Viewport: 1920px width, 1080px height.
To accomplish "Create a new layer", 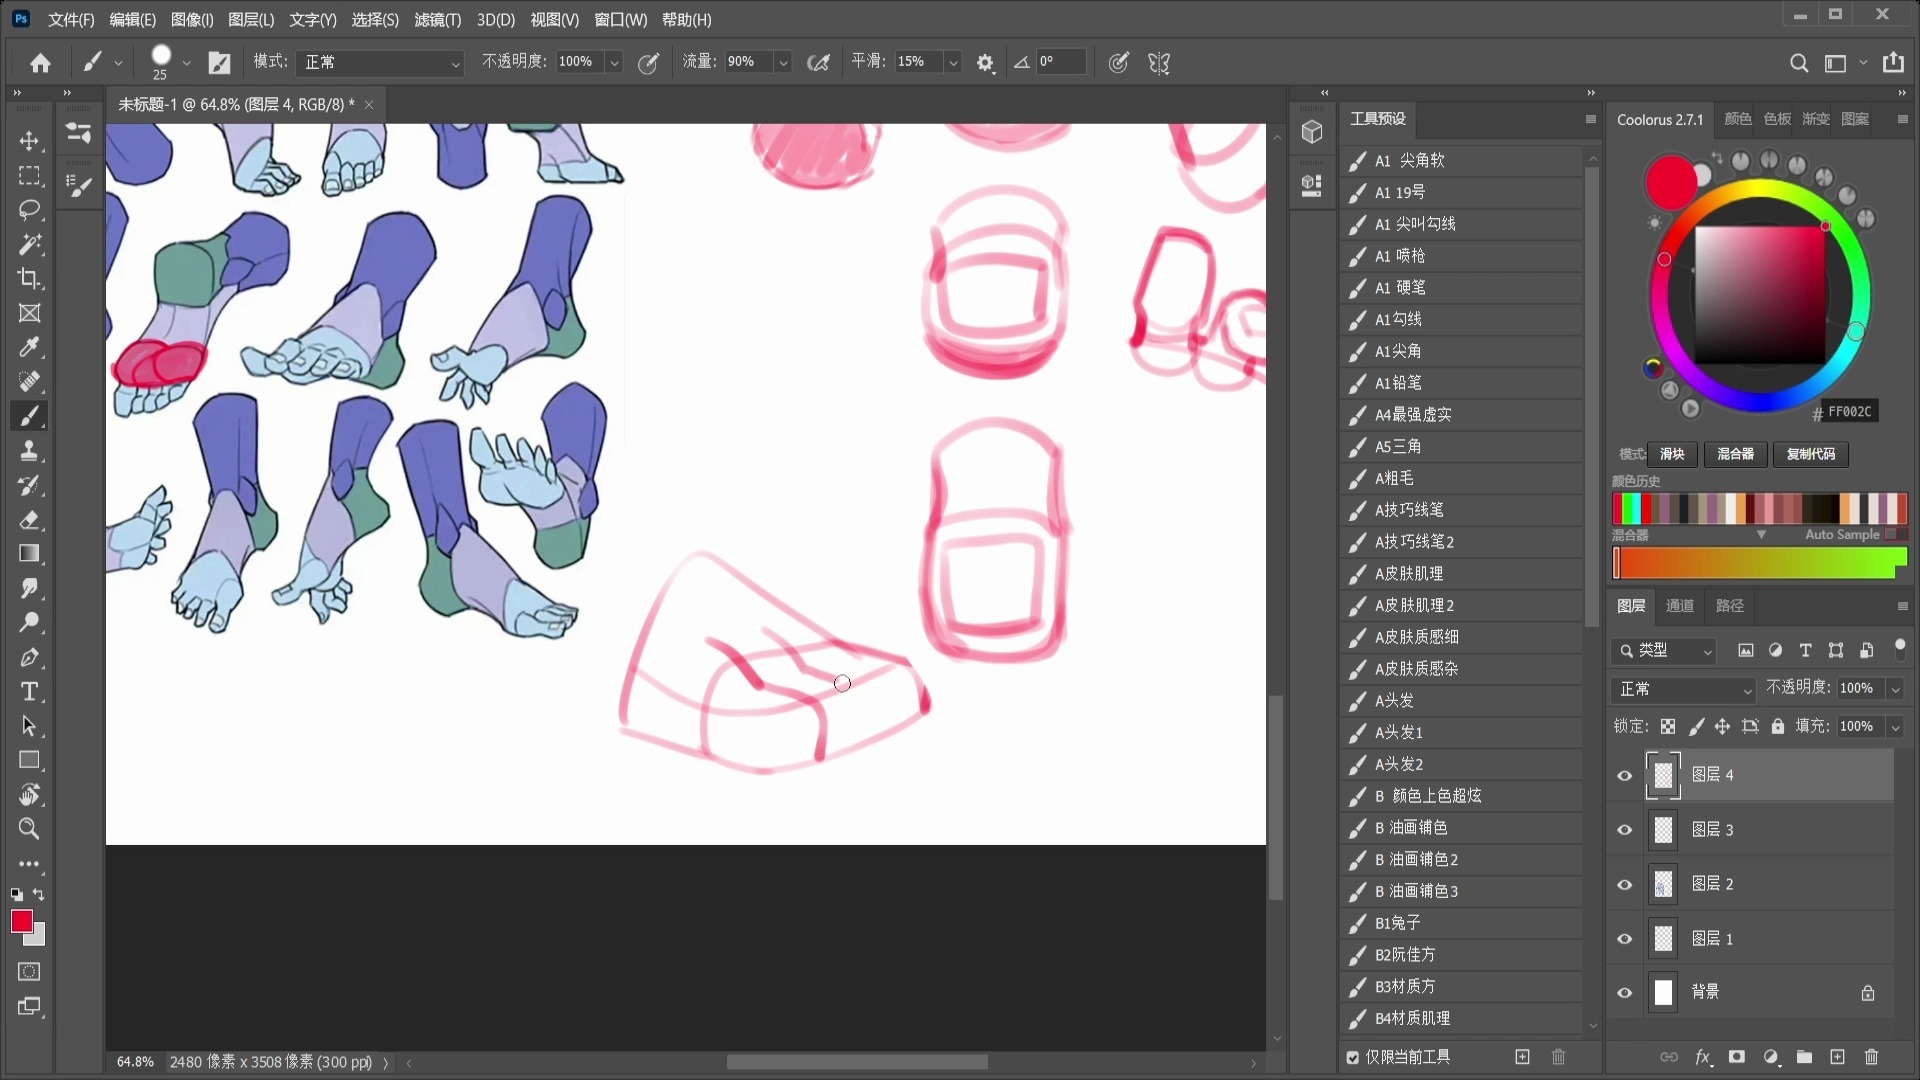I will click(x=1837, y=1057).
